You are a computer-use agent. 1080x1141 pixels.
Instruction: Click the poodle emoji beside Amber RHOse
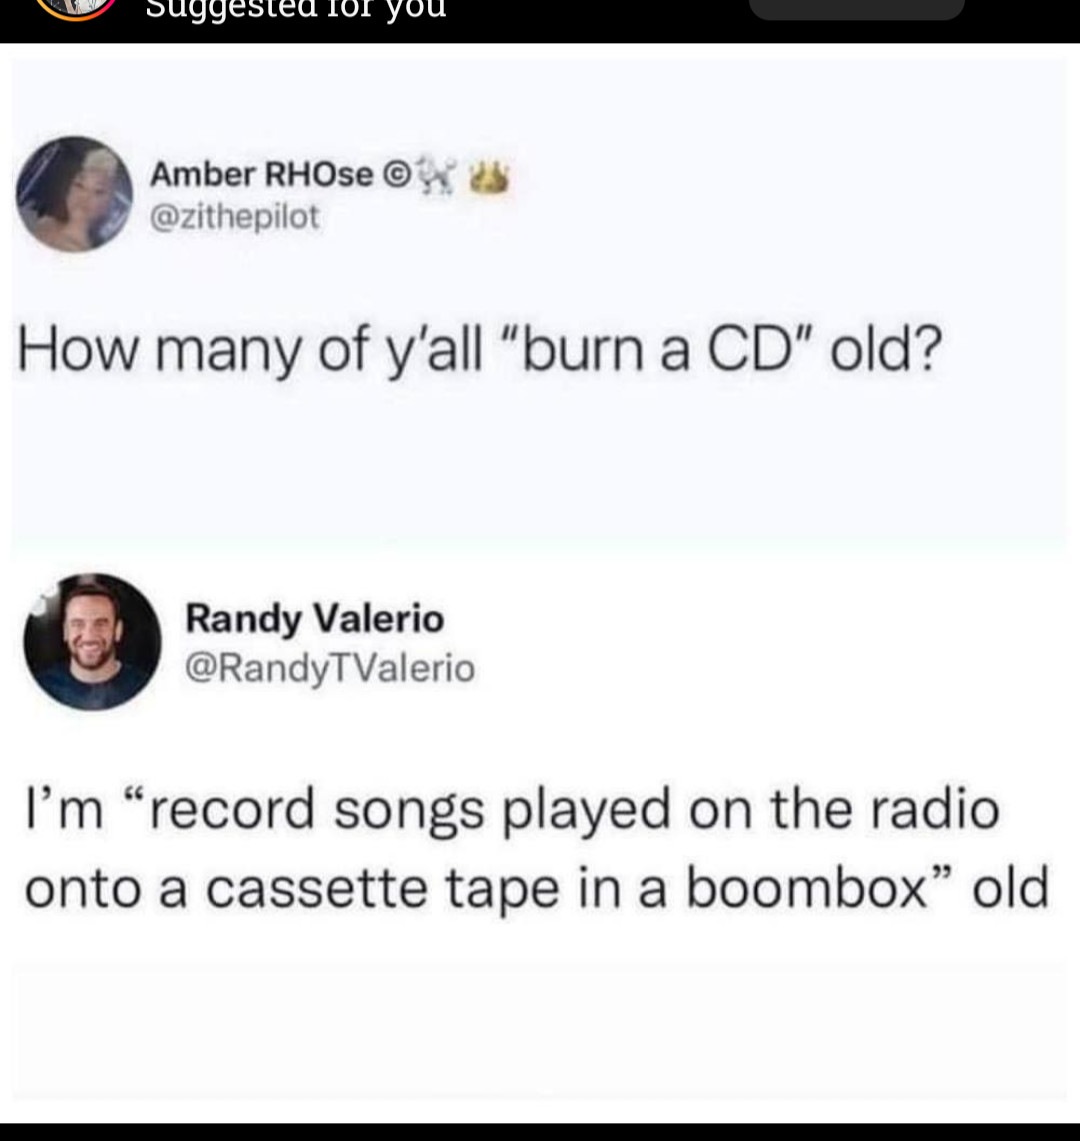click(435, 177)
